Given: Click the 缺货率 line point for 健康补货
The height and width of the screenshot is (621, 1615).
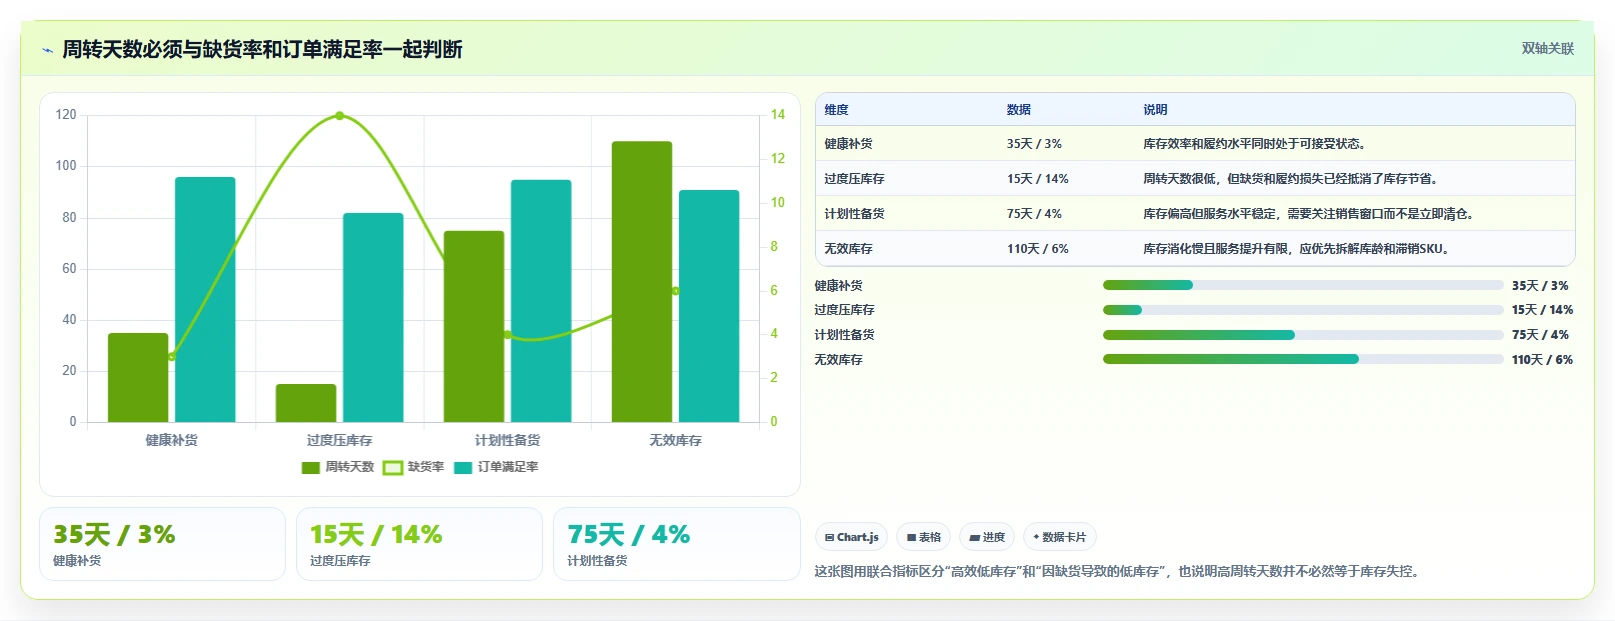Looking at the screenshot, I should (172, 356).
